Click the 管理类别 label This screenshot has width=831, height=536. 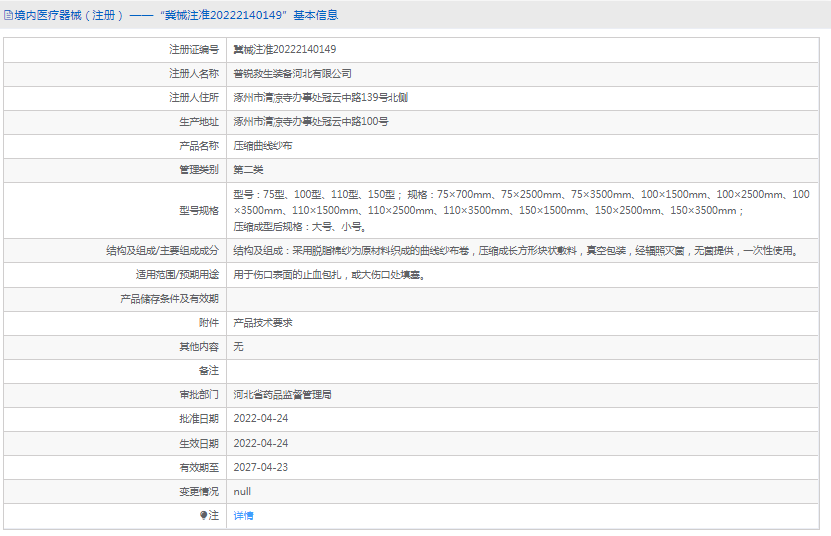199,170
